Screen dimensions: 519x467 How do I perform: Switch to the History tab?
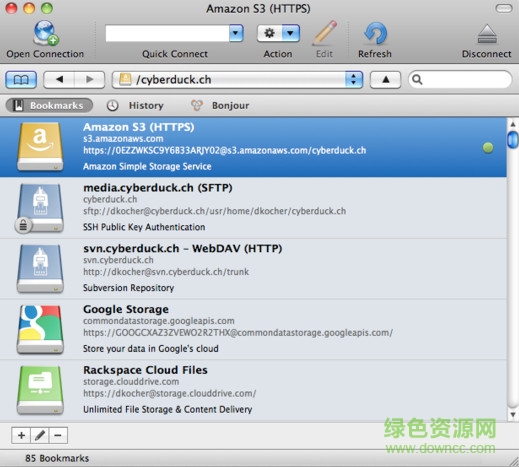[135, 106]
